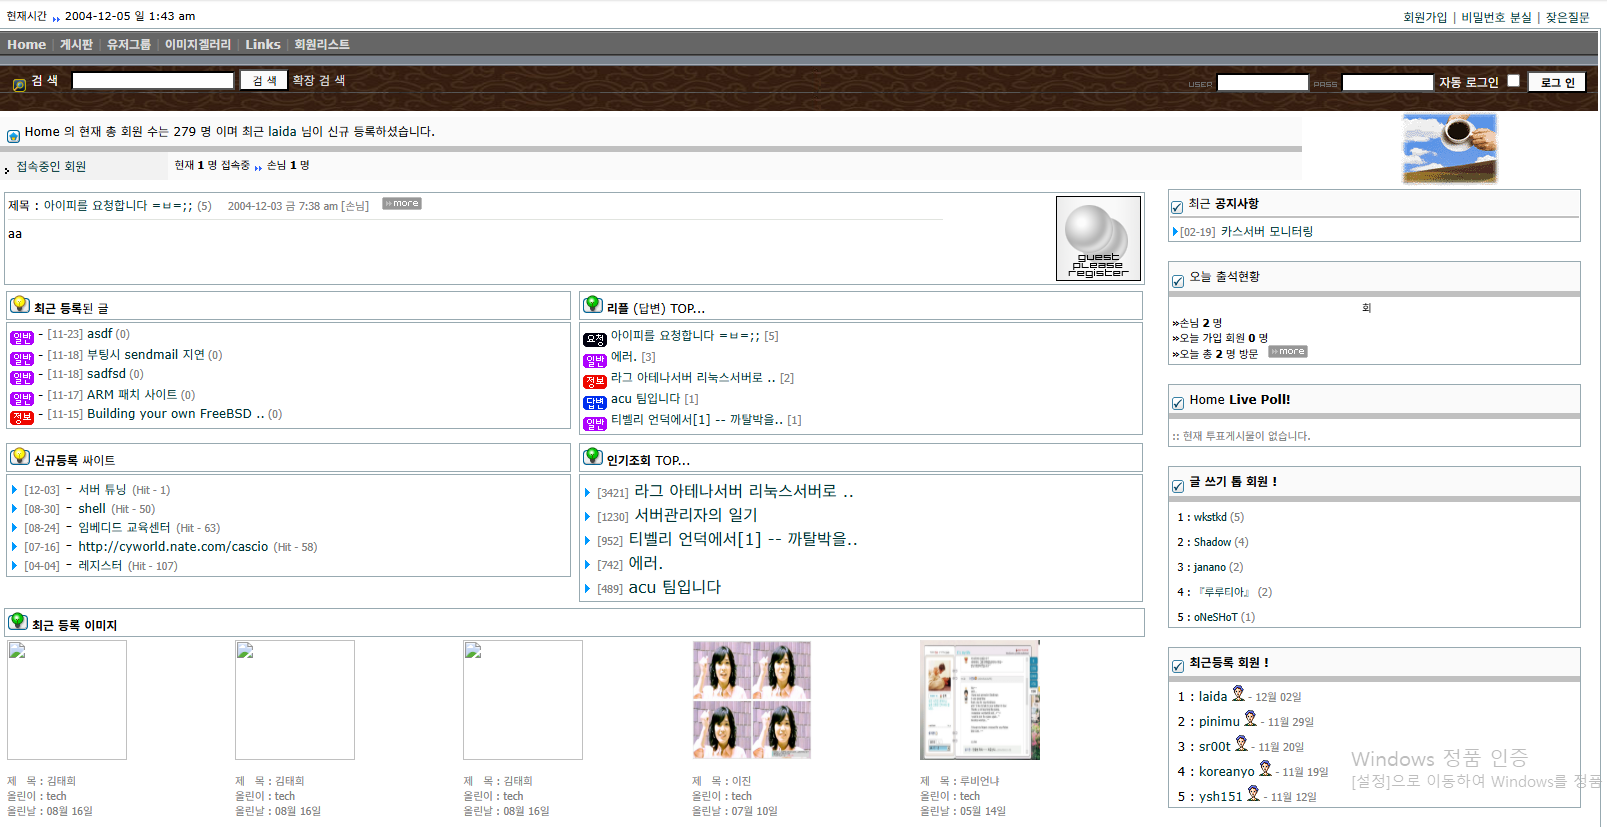
Task: Click the green bulb icon beside 인기조회 TOP
Action: (x=592, y=457)
